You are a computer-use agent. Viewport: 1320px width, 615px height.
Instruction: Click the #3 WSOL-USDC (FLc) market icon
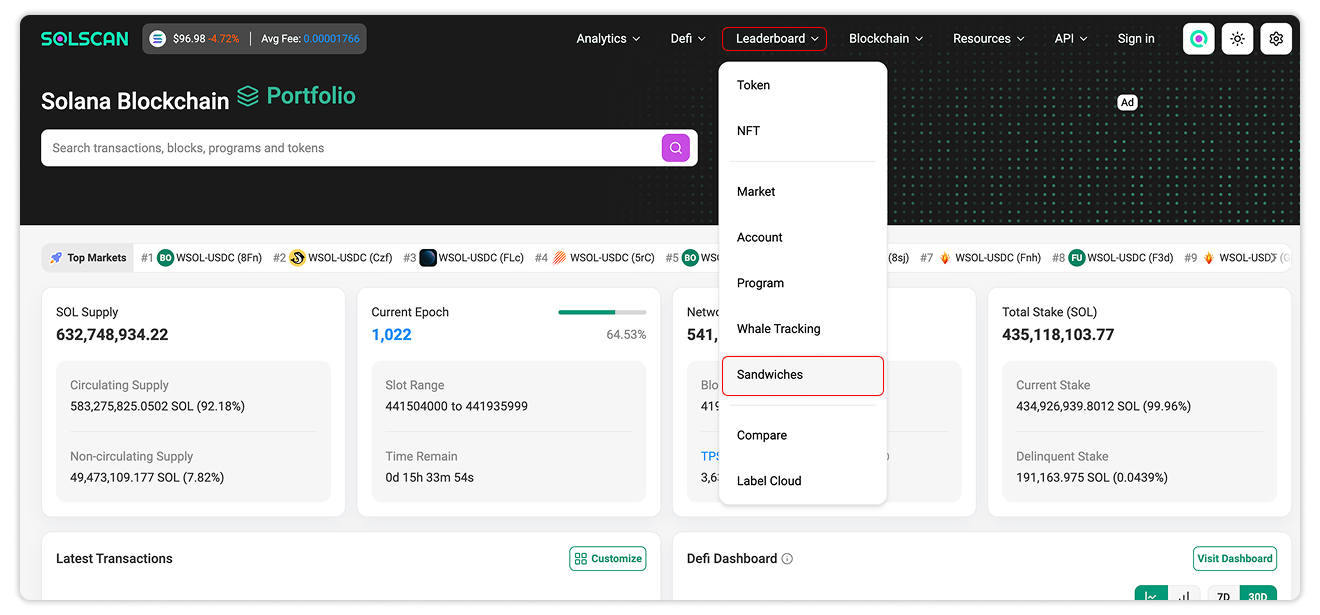428,258
